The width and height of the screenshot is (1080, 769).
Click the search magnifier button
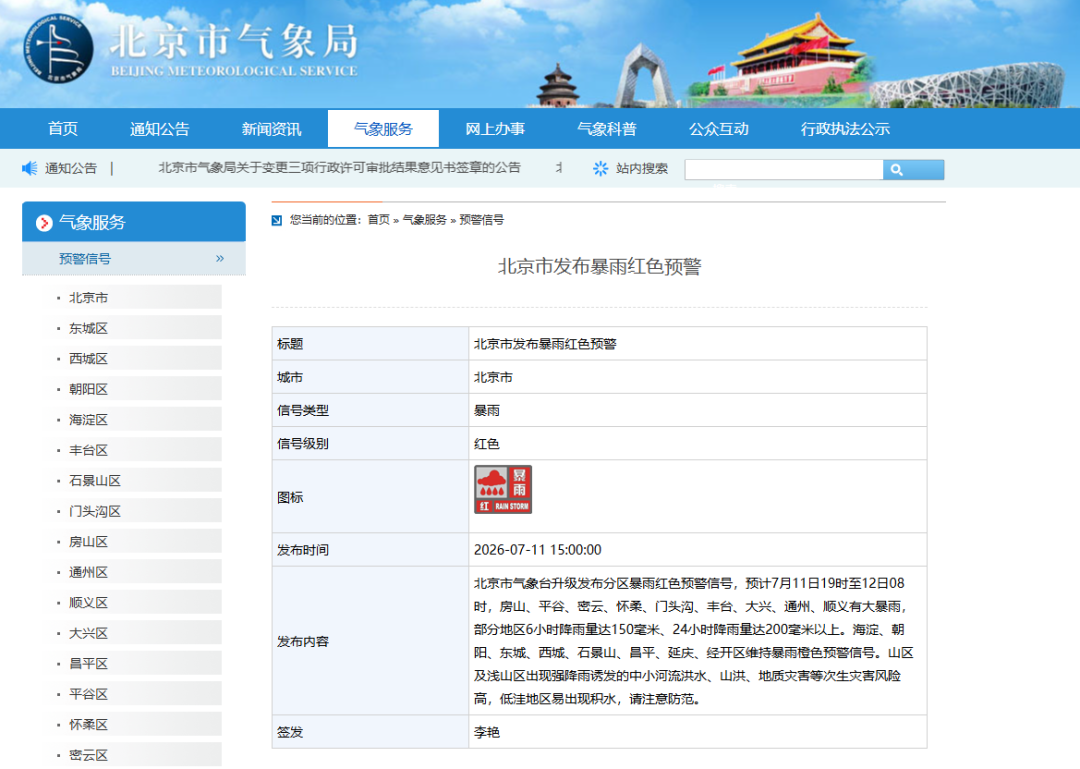pos(913,170)
